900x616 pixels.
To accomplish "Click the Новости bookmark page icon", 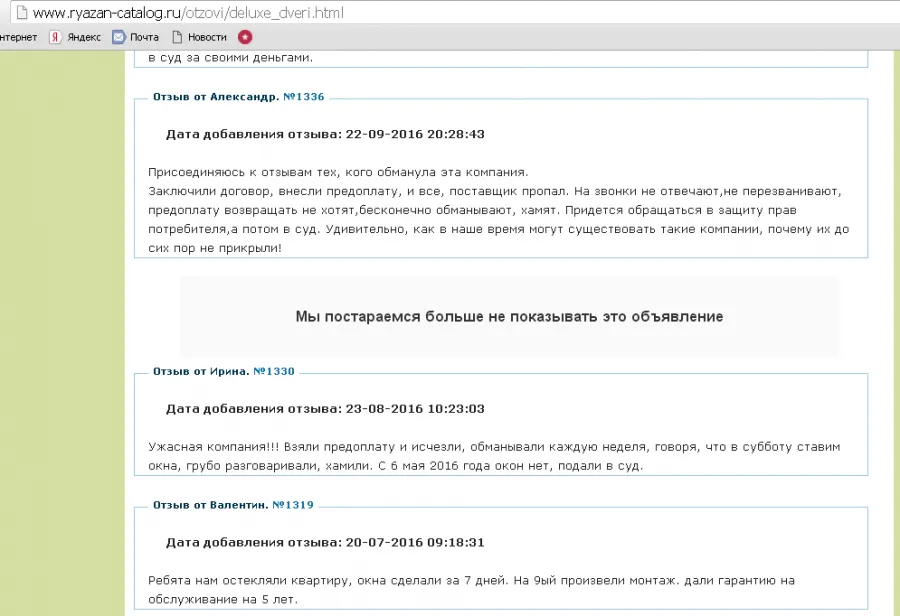I will point(177,37).
